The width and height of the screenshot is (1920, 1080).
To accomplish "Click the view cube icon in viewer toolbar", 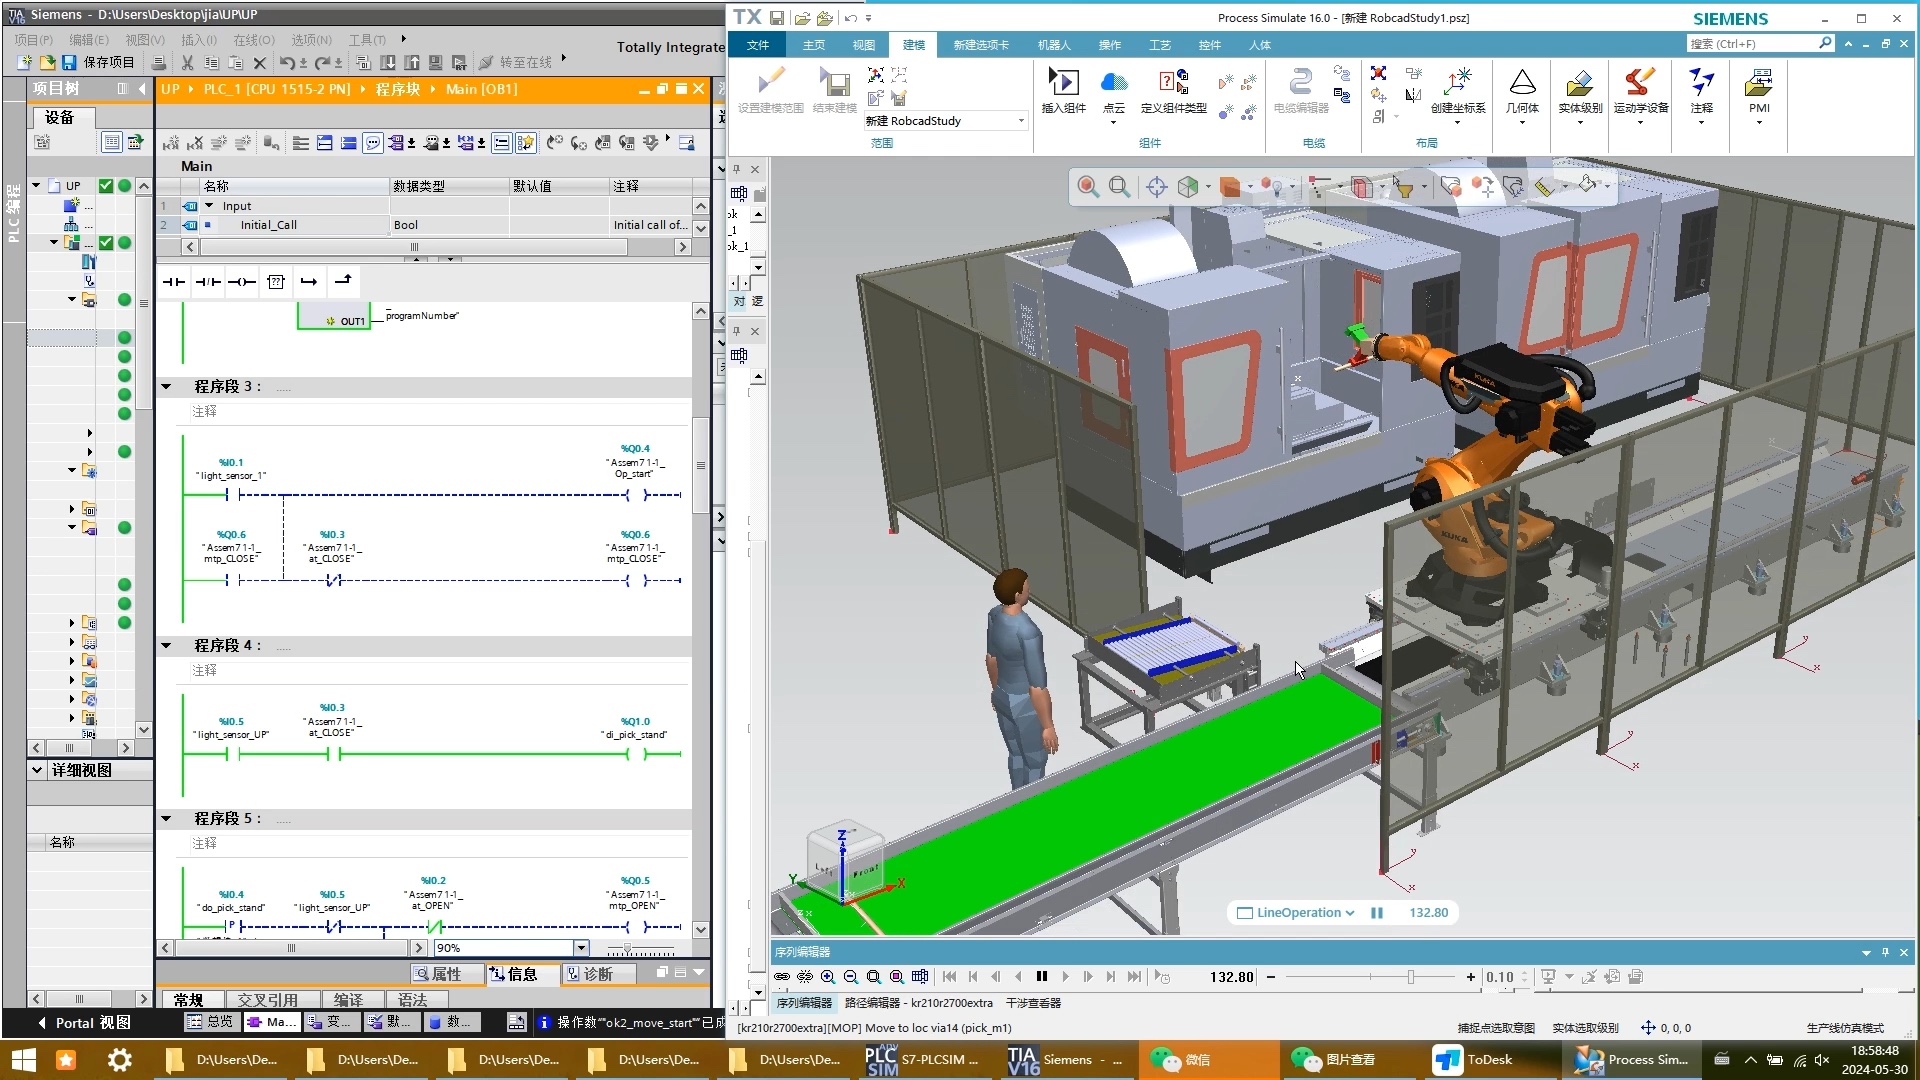I will [1187, 187].
